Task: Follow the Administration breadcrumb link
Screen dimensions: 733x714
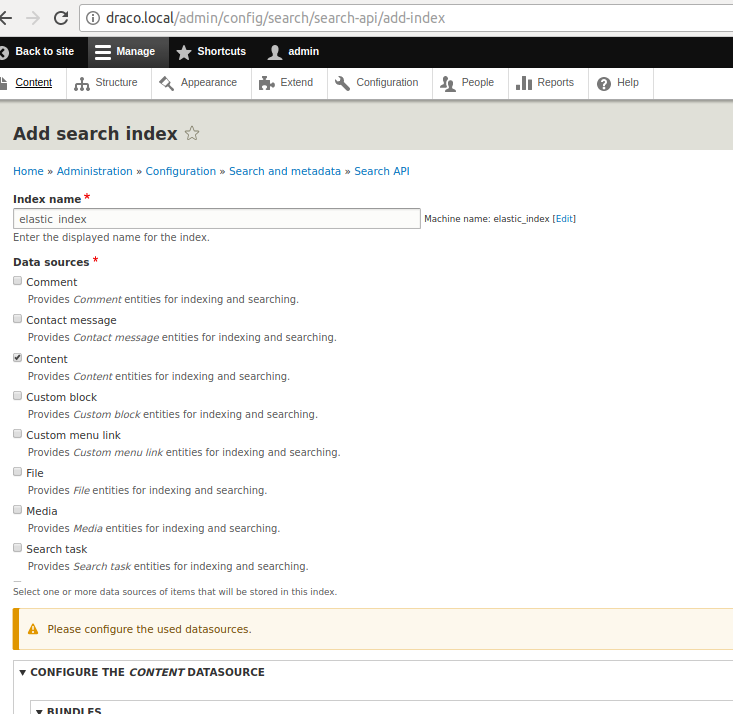Action: point(94,172)
